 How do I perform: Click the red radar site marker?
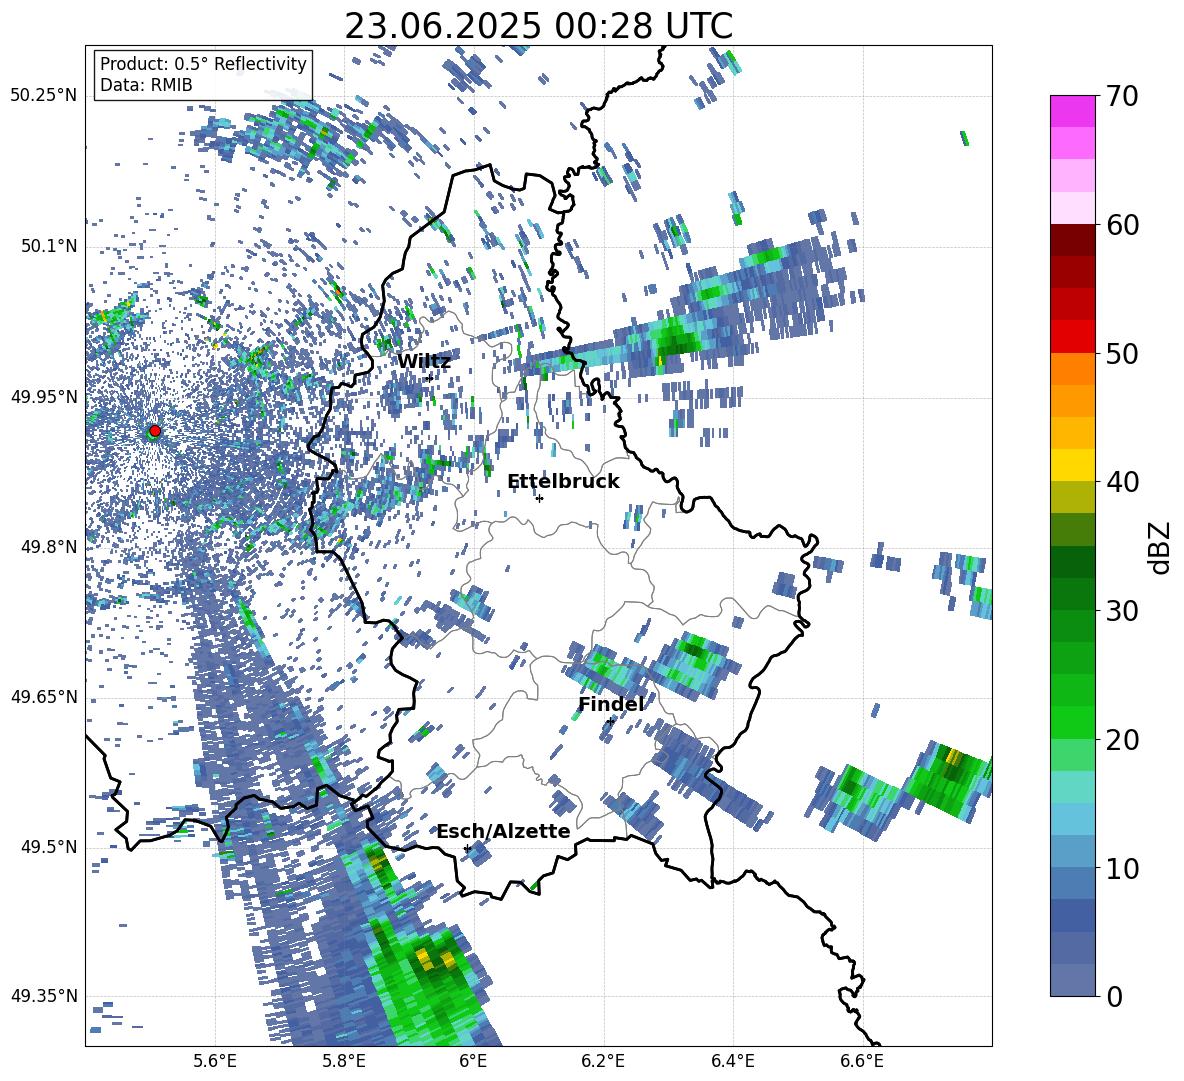155,430
